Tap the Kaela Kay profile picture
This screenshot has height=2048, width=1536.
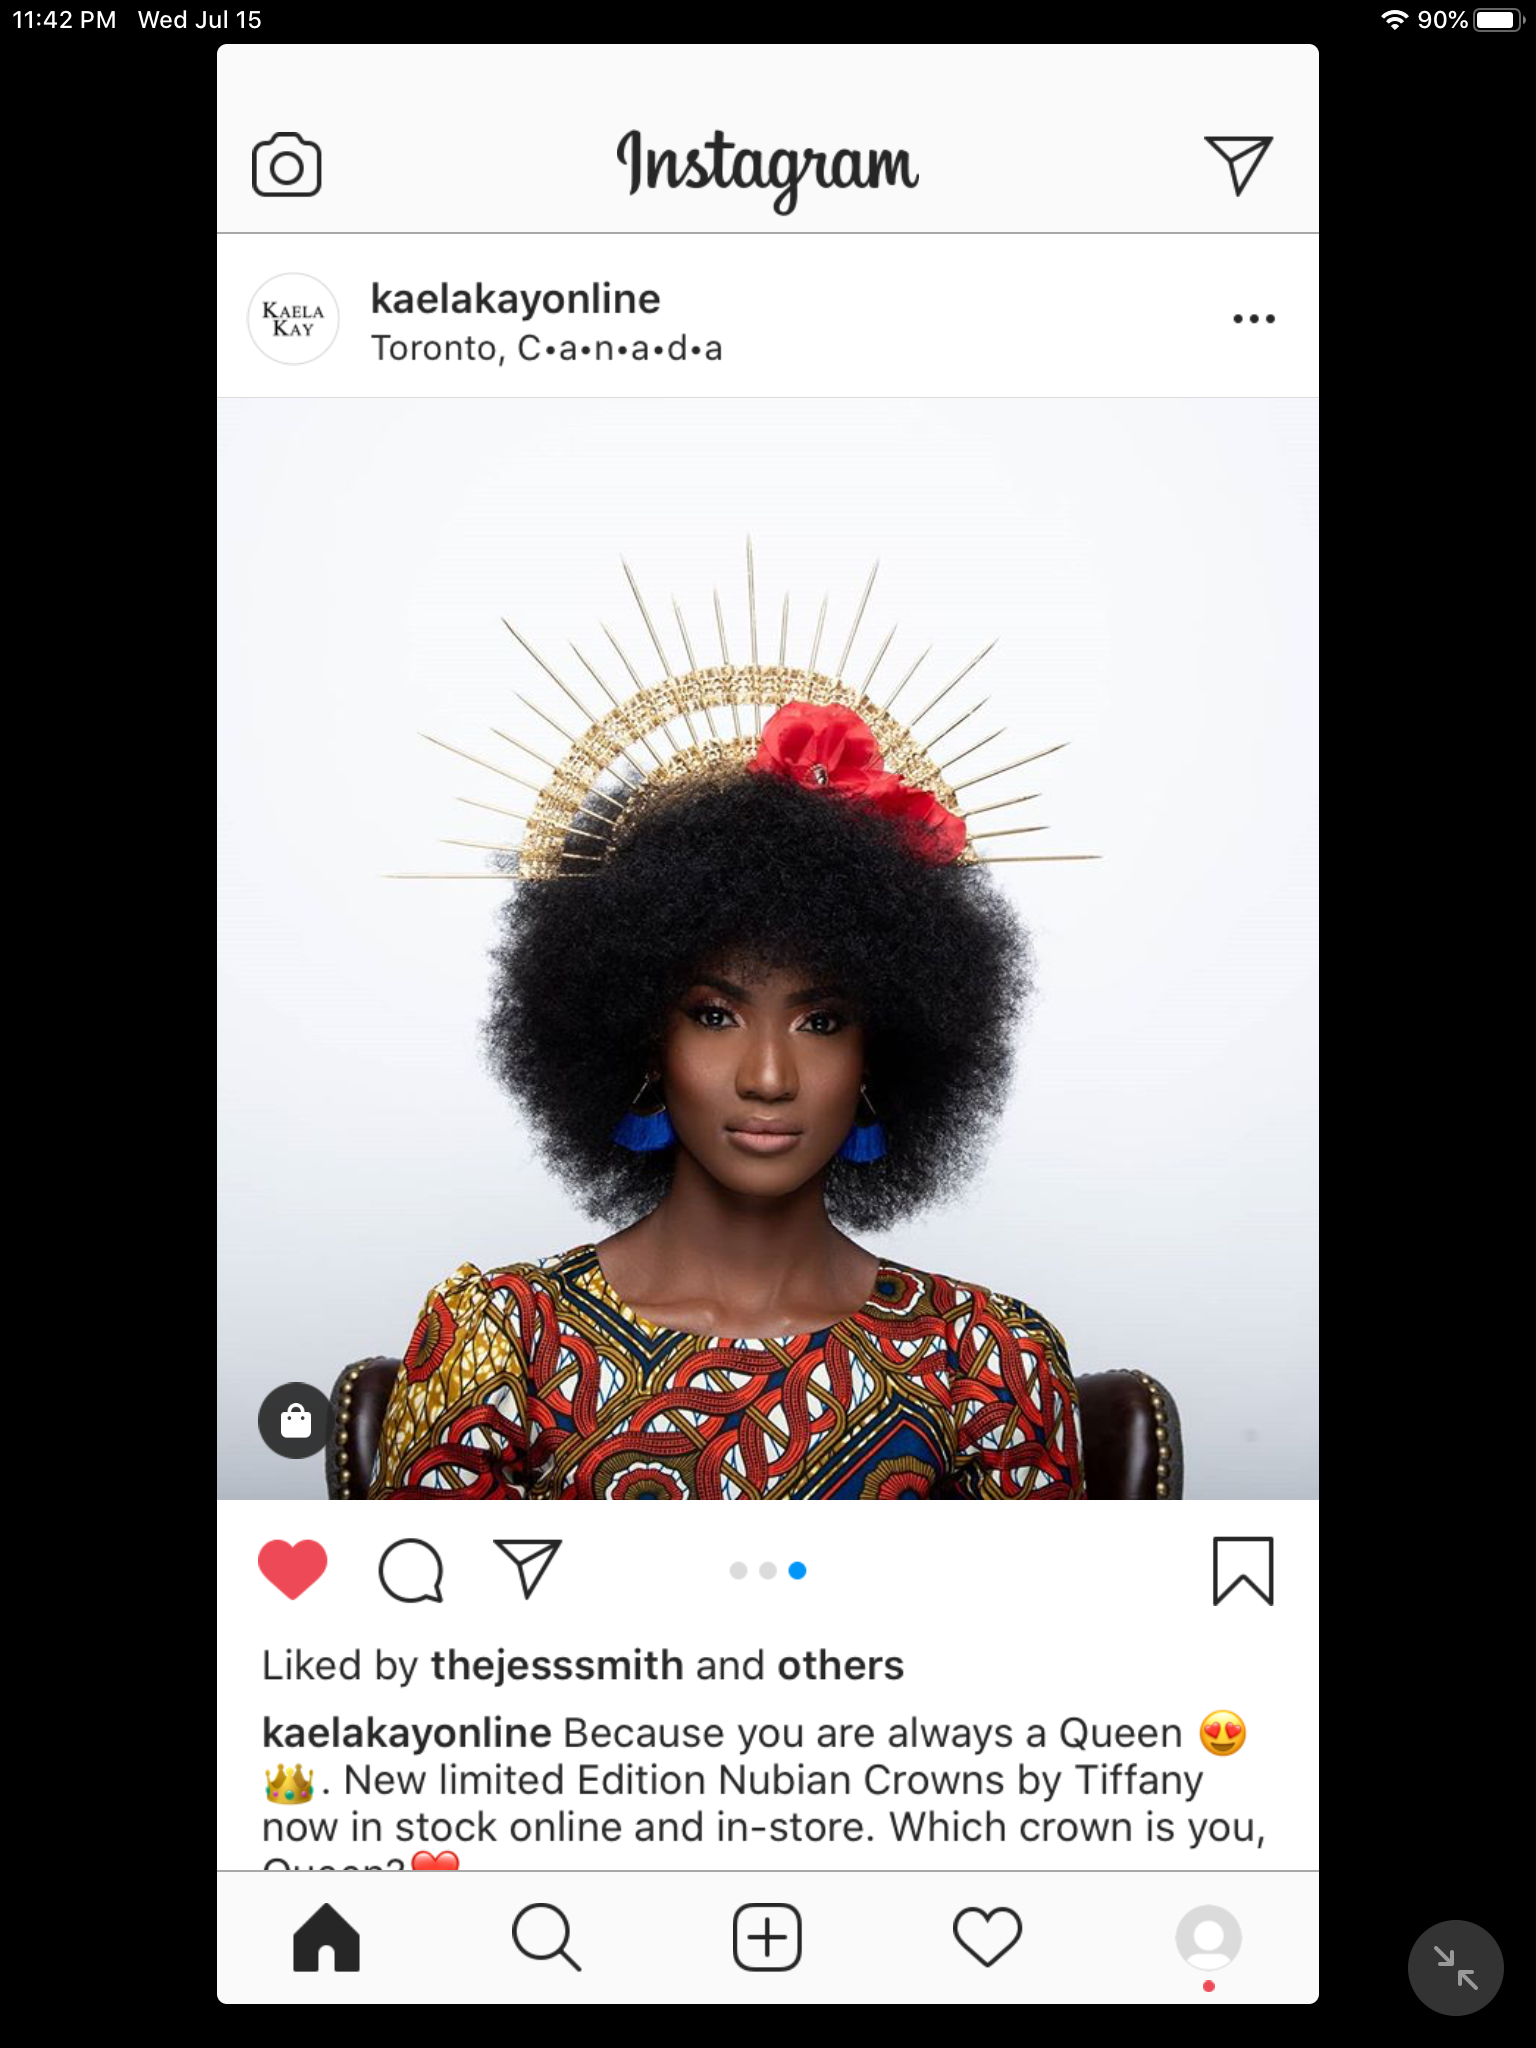[x=293, y=319]
